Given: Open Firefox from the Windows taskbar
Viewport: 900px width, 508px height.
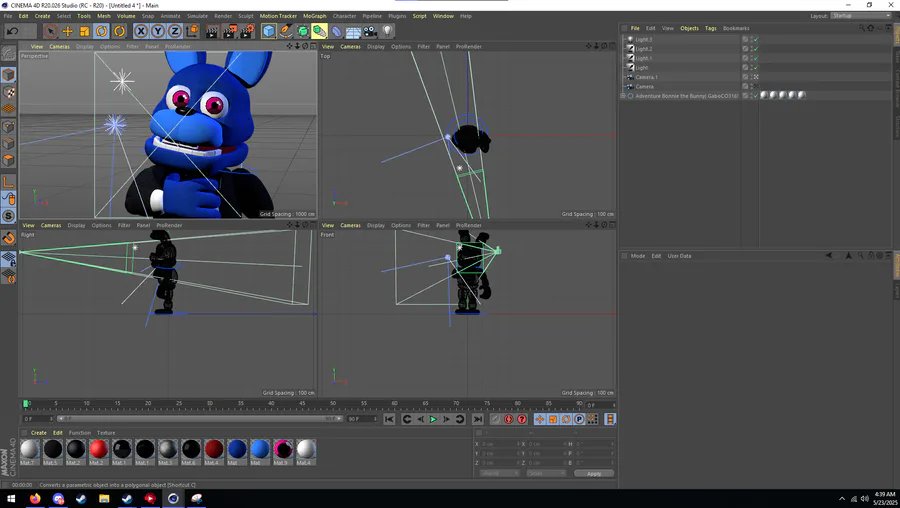Looking at the screenshot, I should click(35, 499).
